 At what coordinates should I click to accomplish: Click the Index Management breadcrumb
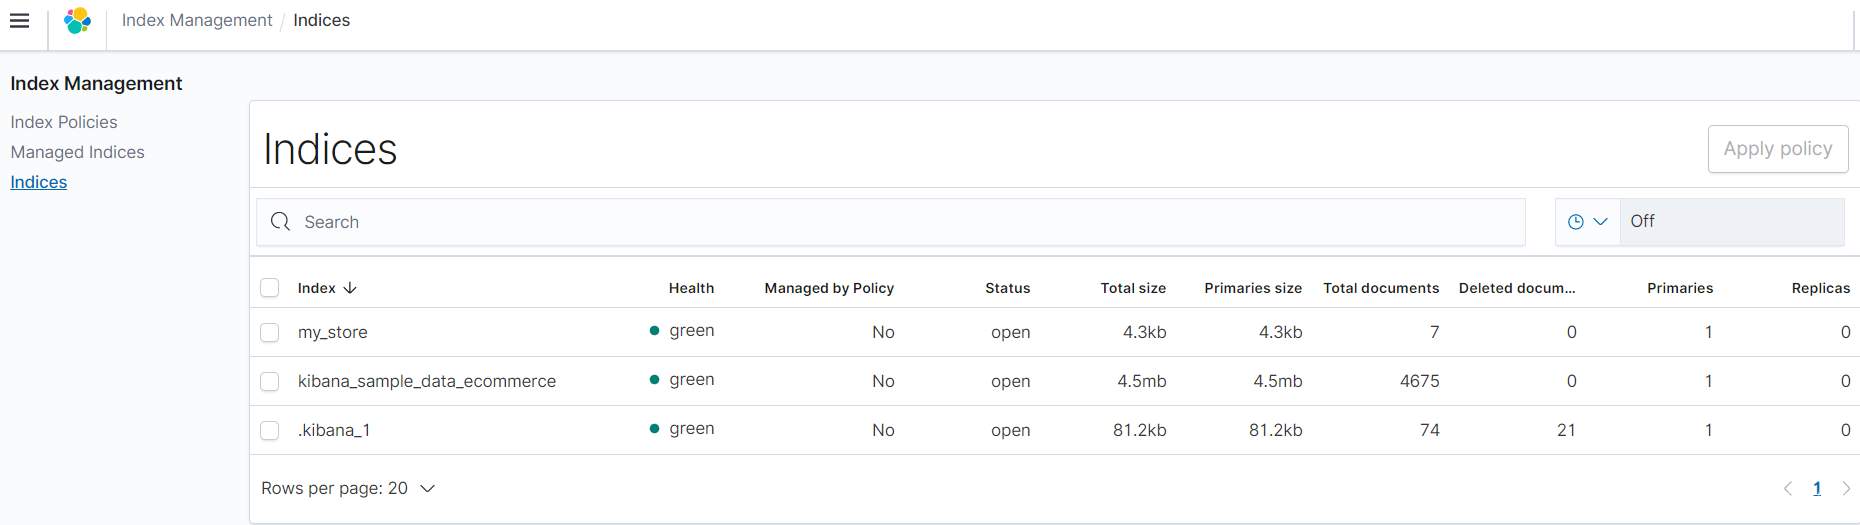[x=197, y=20]
